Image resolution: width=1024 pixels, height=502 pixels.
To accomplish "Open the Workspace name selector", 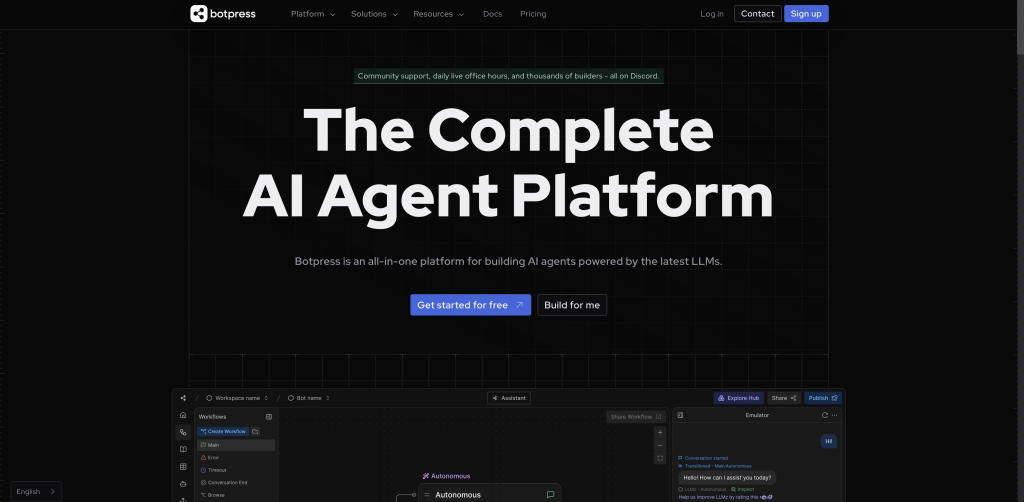I will tap(237, 398).
